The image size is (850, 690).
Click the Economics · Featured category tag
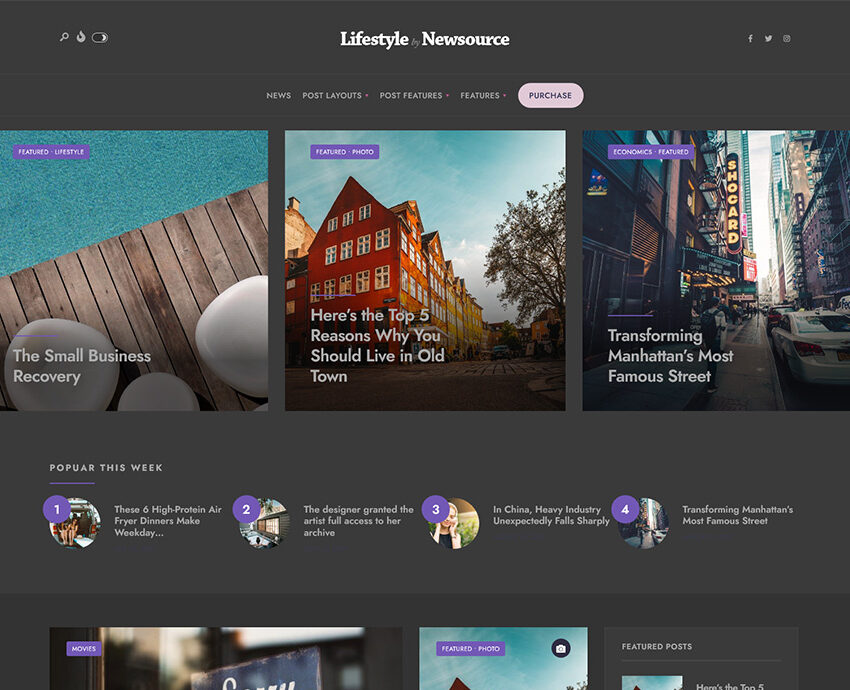[651, 152]
